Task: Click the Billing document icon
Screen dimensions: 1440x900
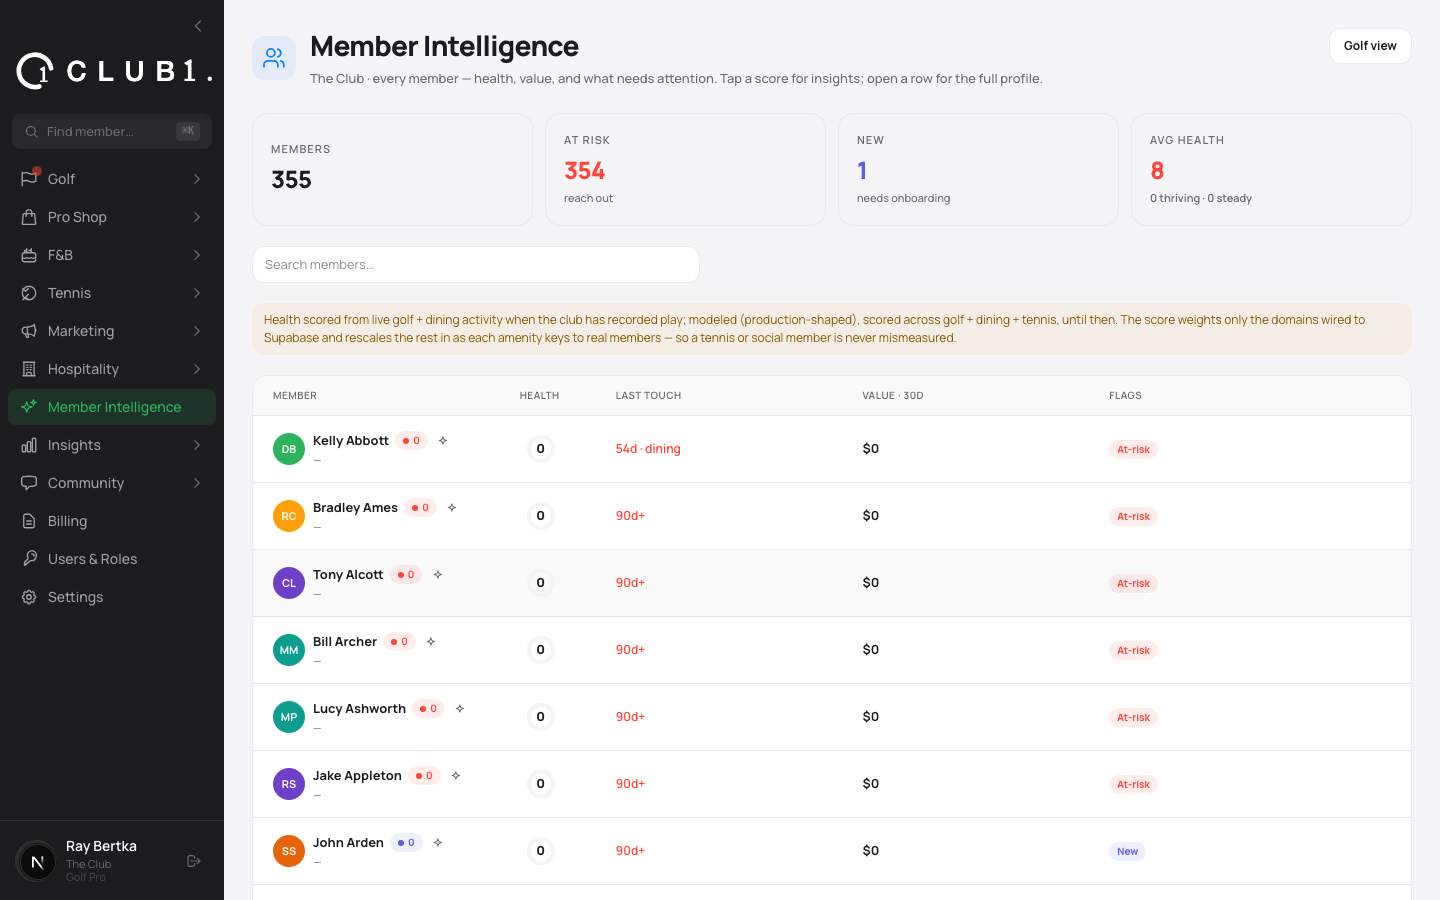Action: [x=29, y=521]
